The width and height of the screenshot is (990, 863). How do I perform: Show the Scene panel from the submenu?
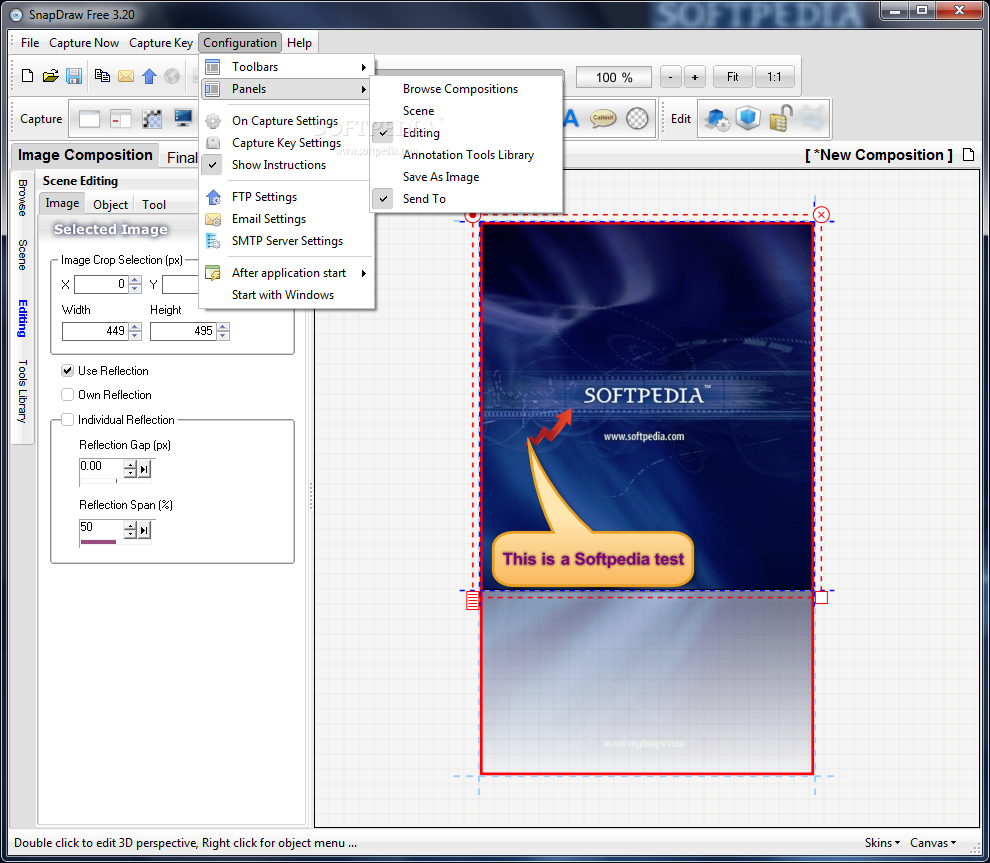click(466, 111)
